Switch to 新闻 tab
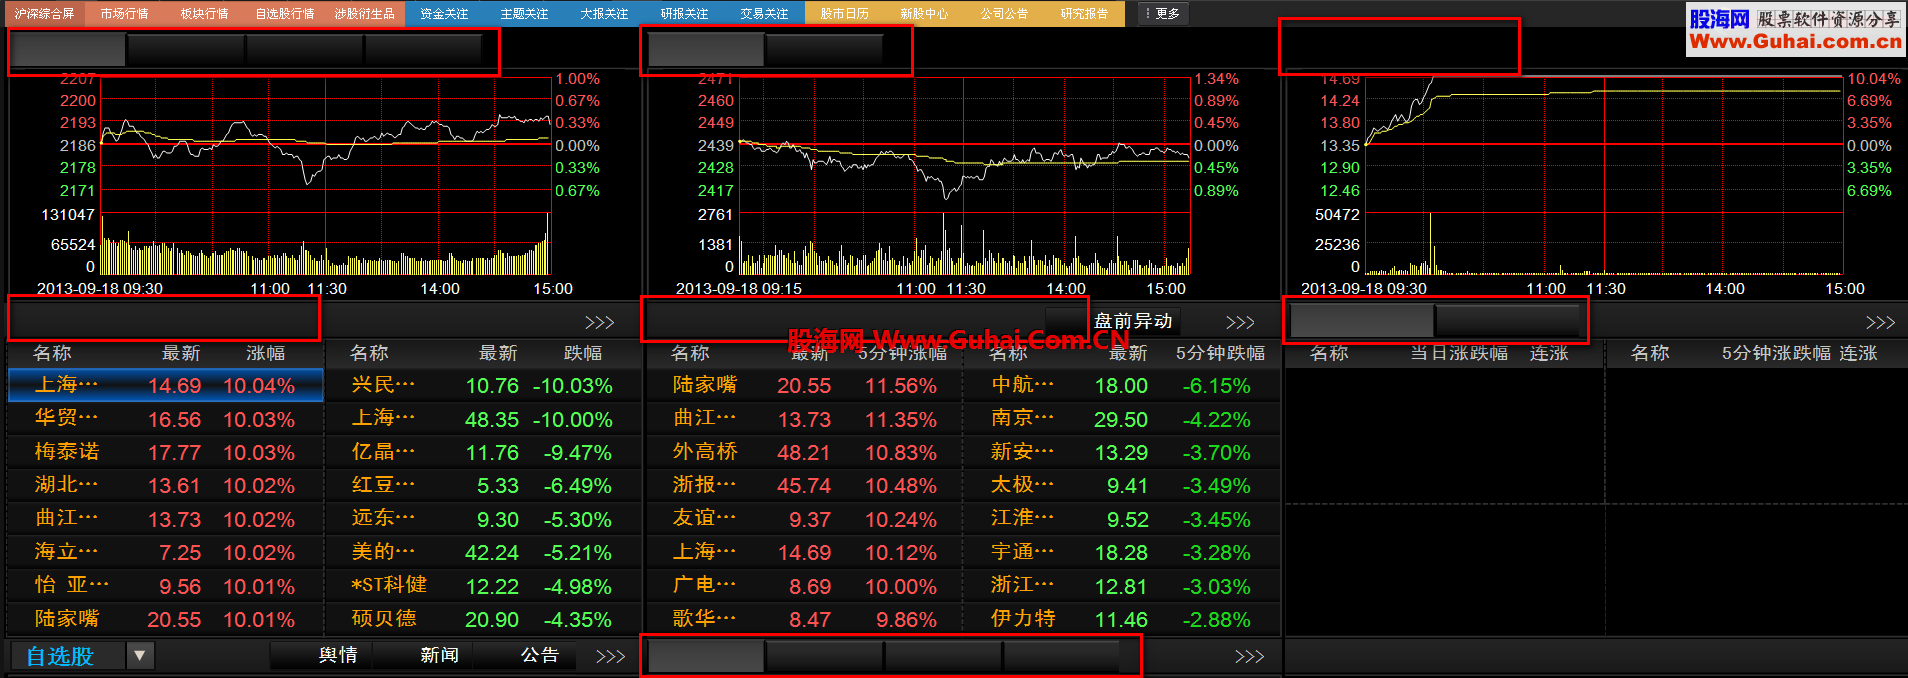Screen dimensions: 1908x678 [439, 655]
